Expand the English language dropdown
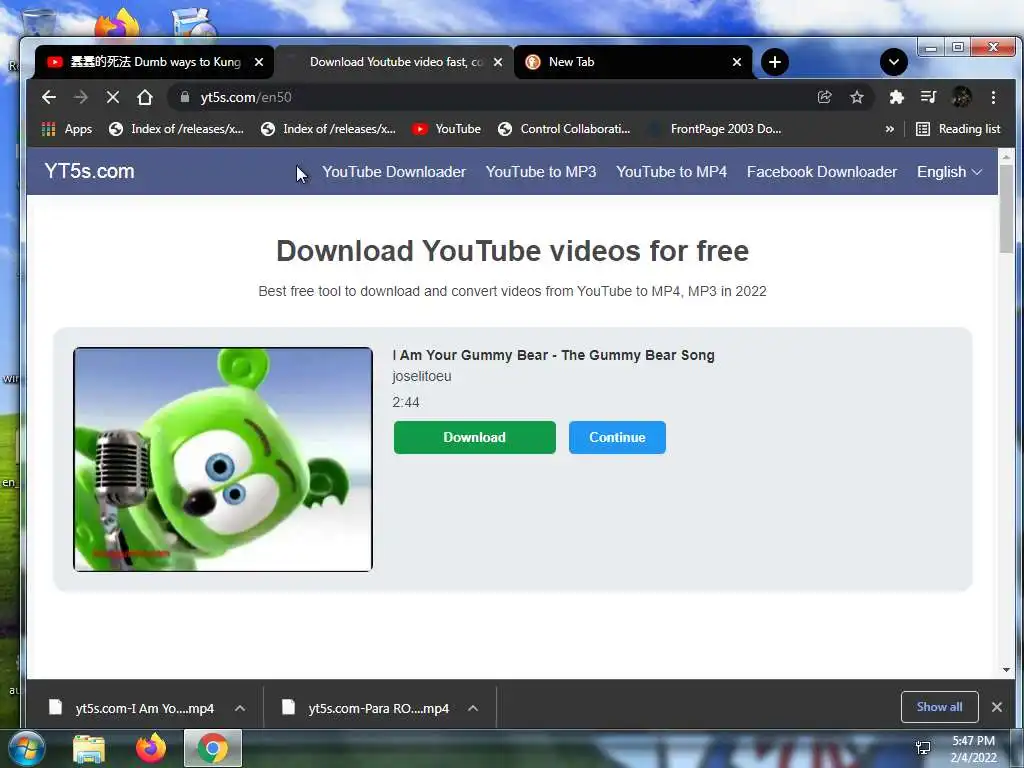Image resolution: width=1024 pixels, height=768 pixels. [950, 172]
